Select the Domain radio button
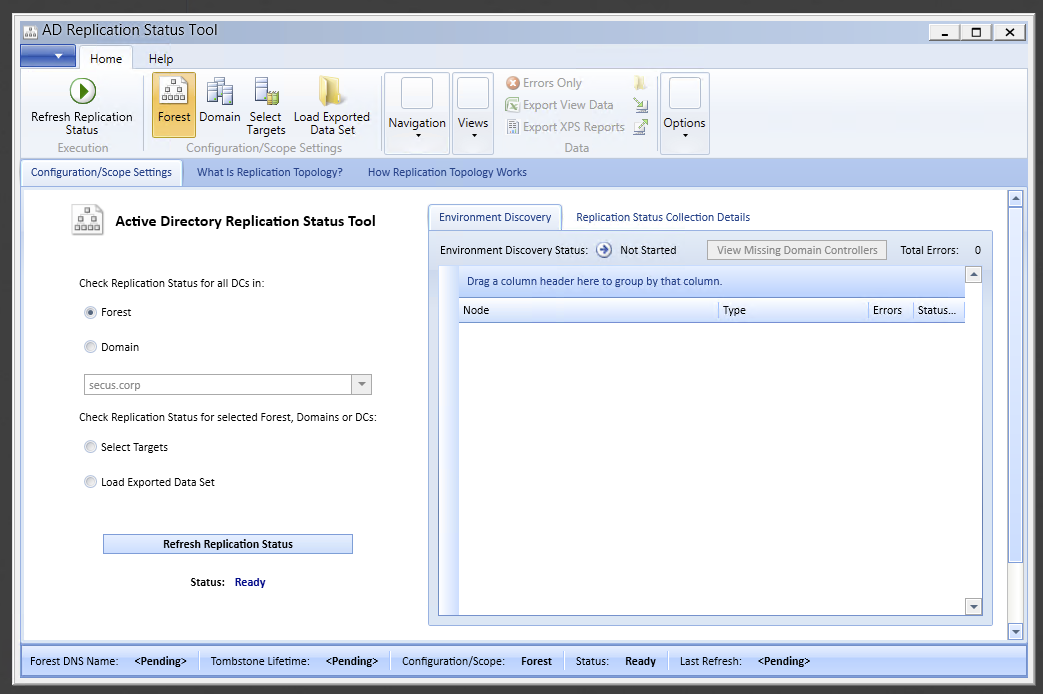 90,346
